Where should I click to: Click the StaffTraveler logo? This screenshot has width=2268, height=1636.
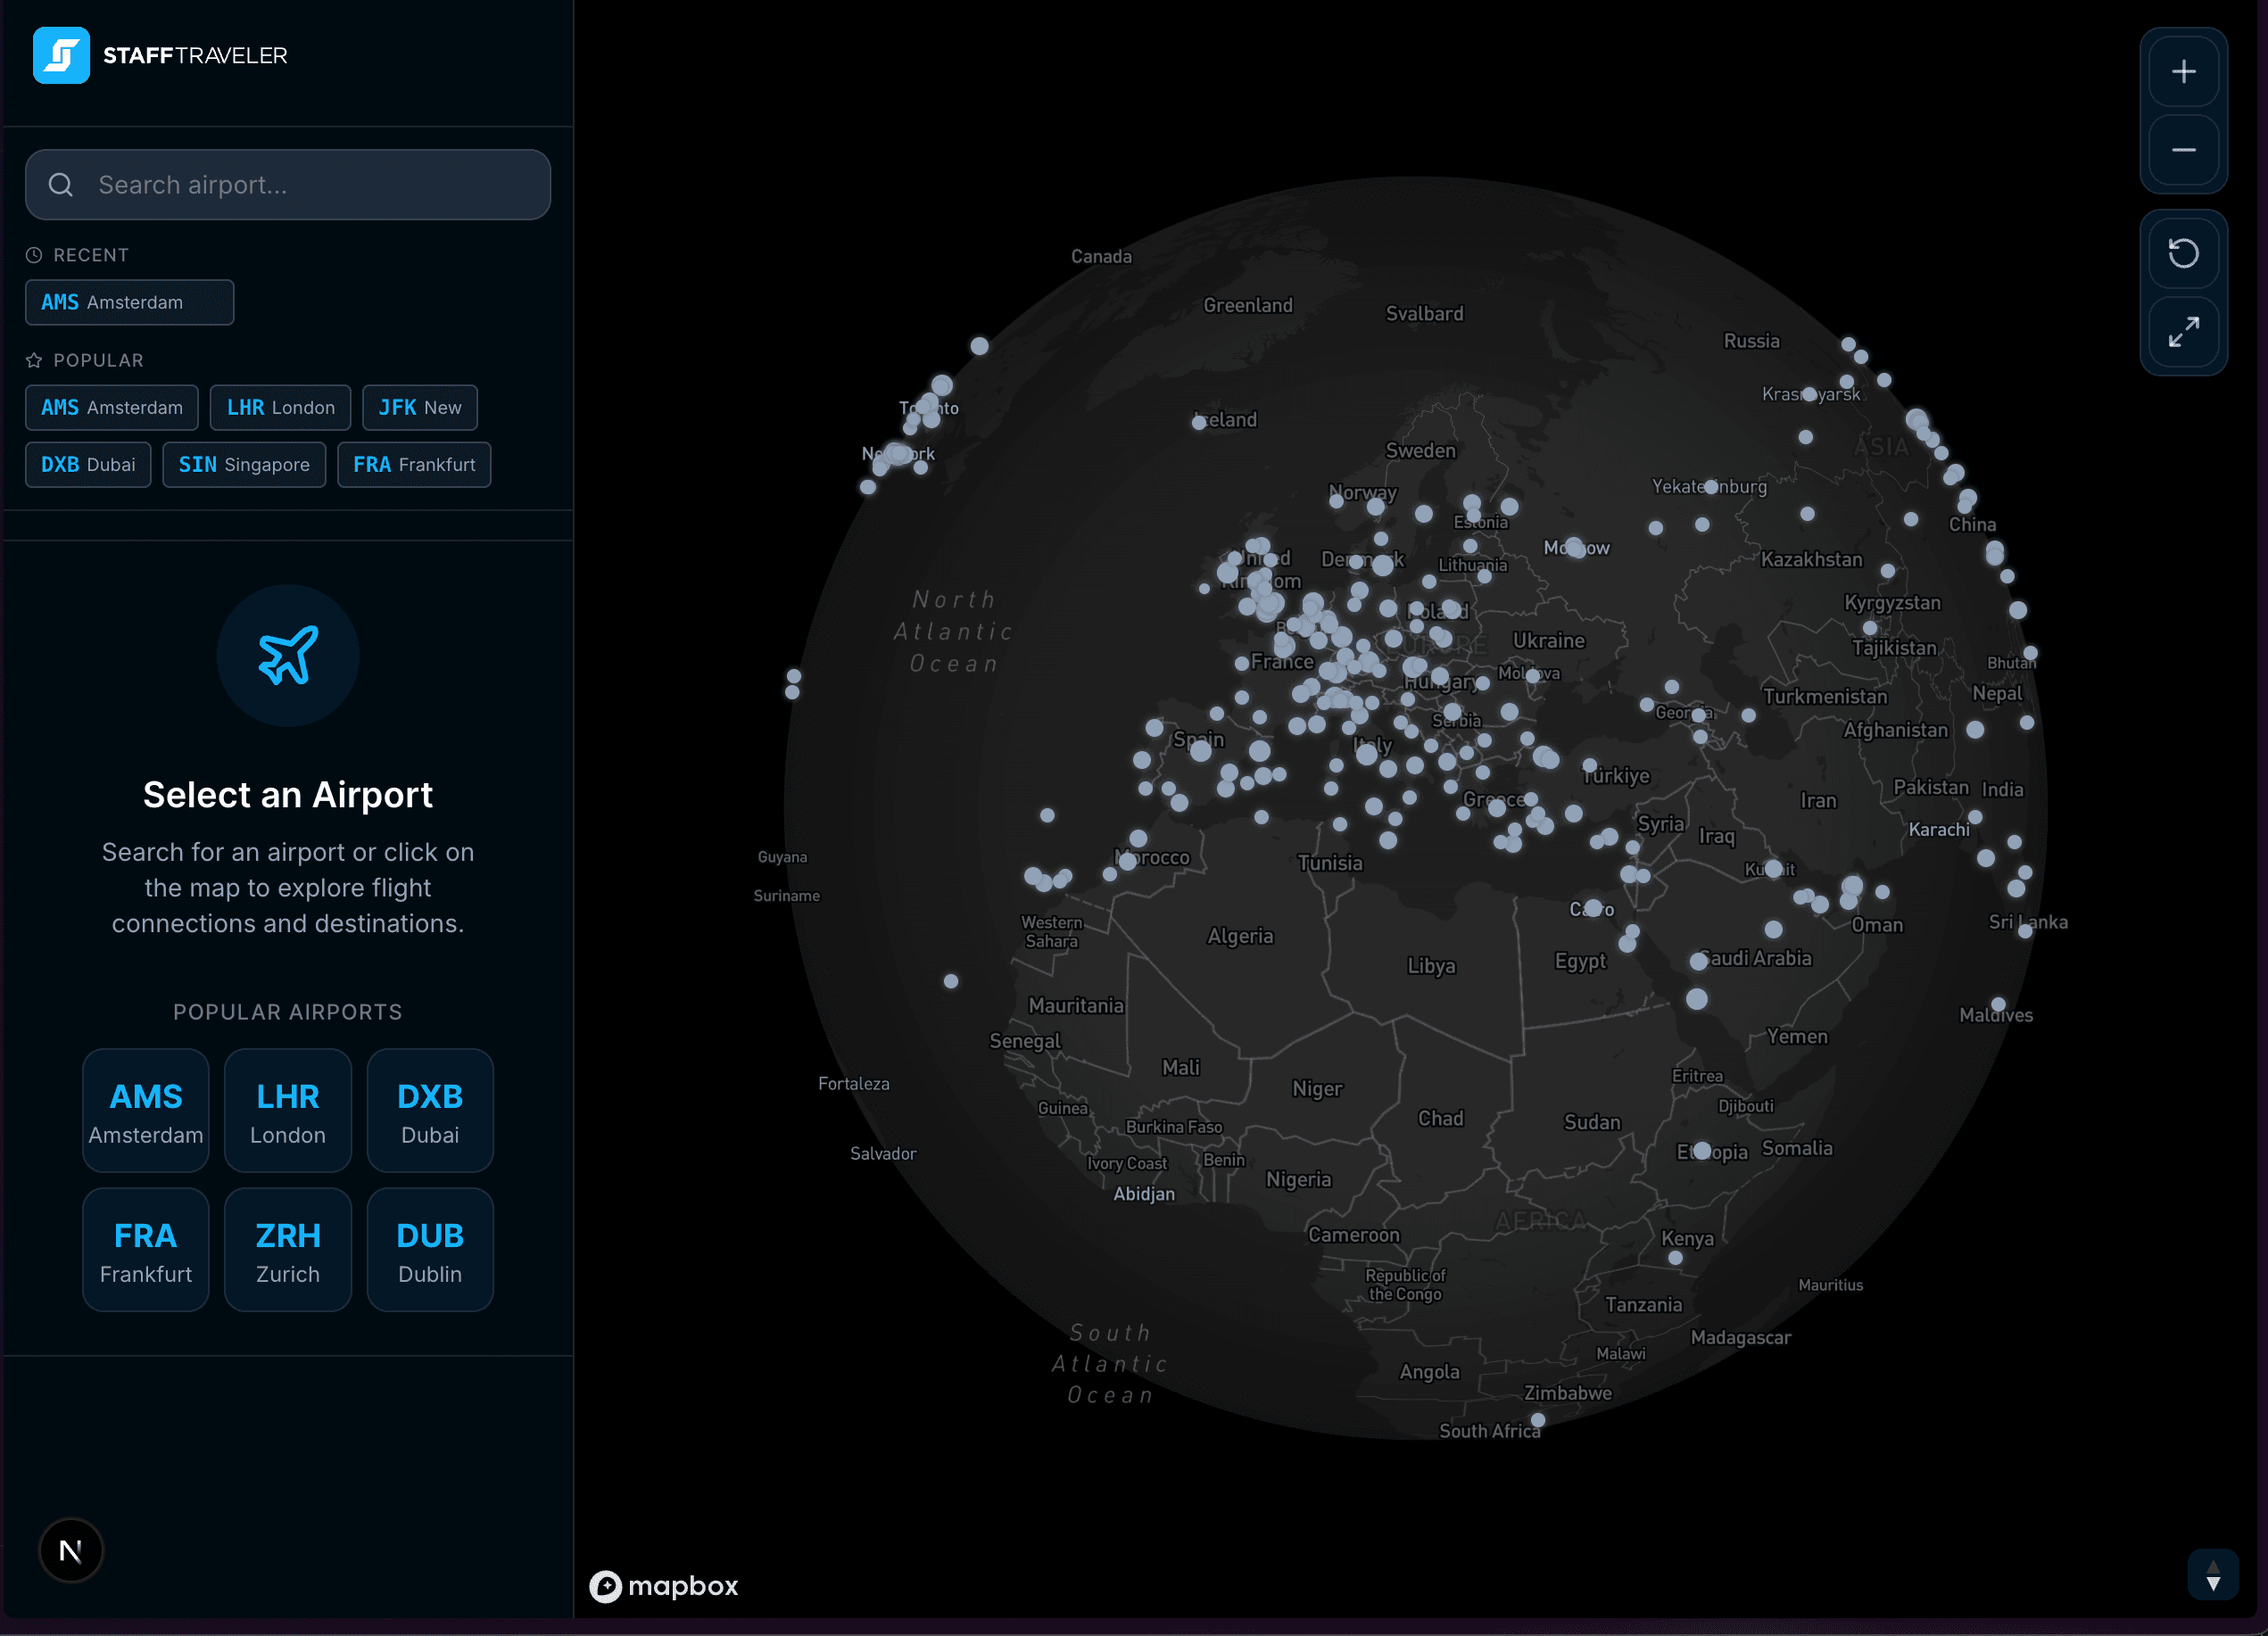tap(160, 55)
